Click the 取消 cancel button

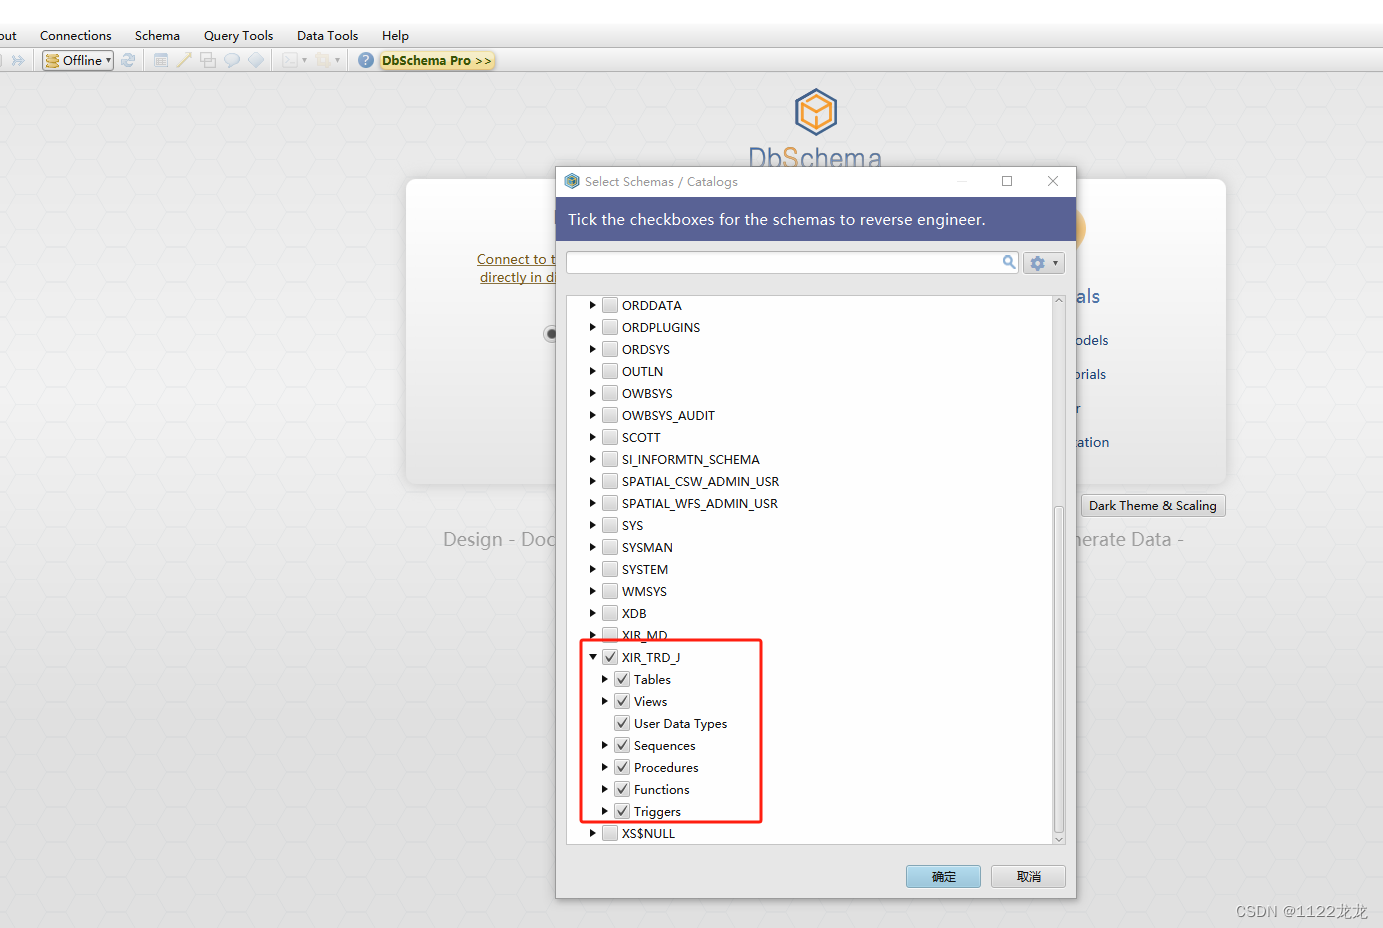click(1028, 876)
